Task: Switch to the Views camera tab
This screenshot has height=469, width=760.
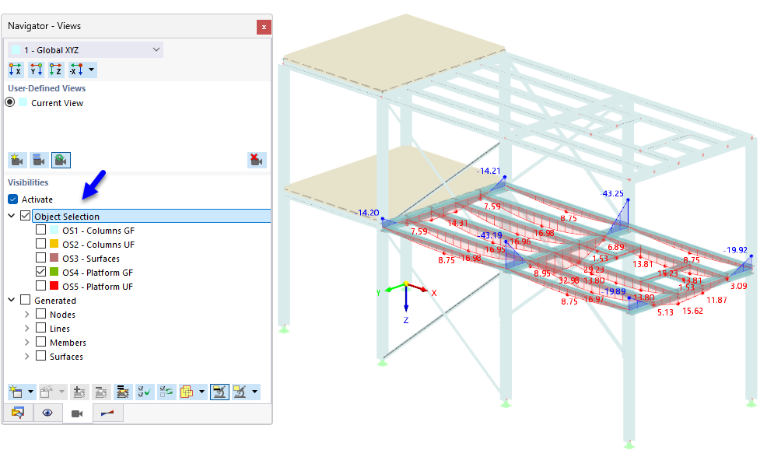Action: pyautogui.click(x=77, y=413)
